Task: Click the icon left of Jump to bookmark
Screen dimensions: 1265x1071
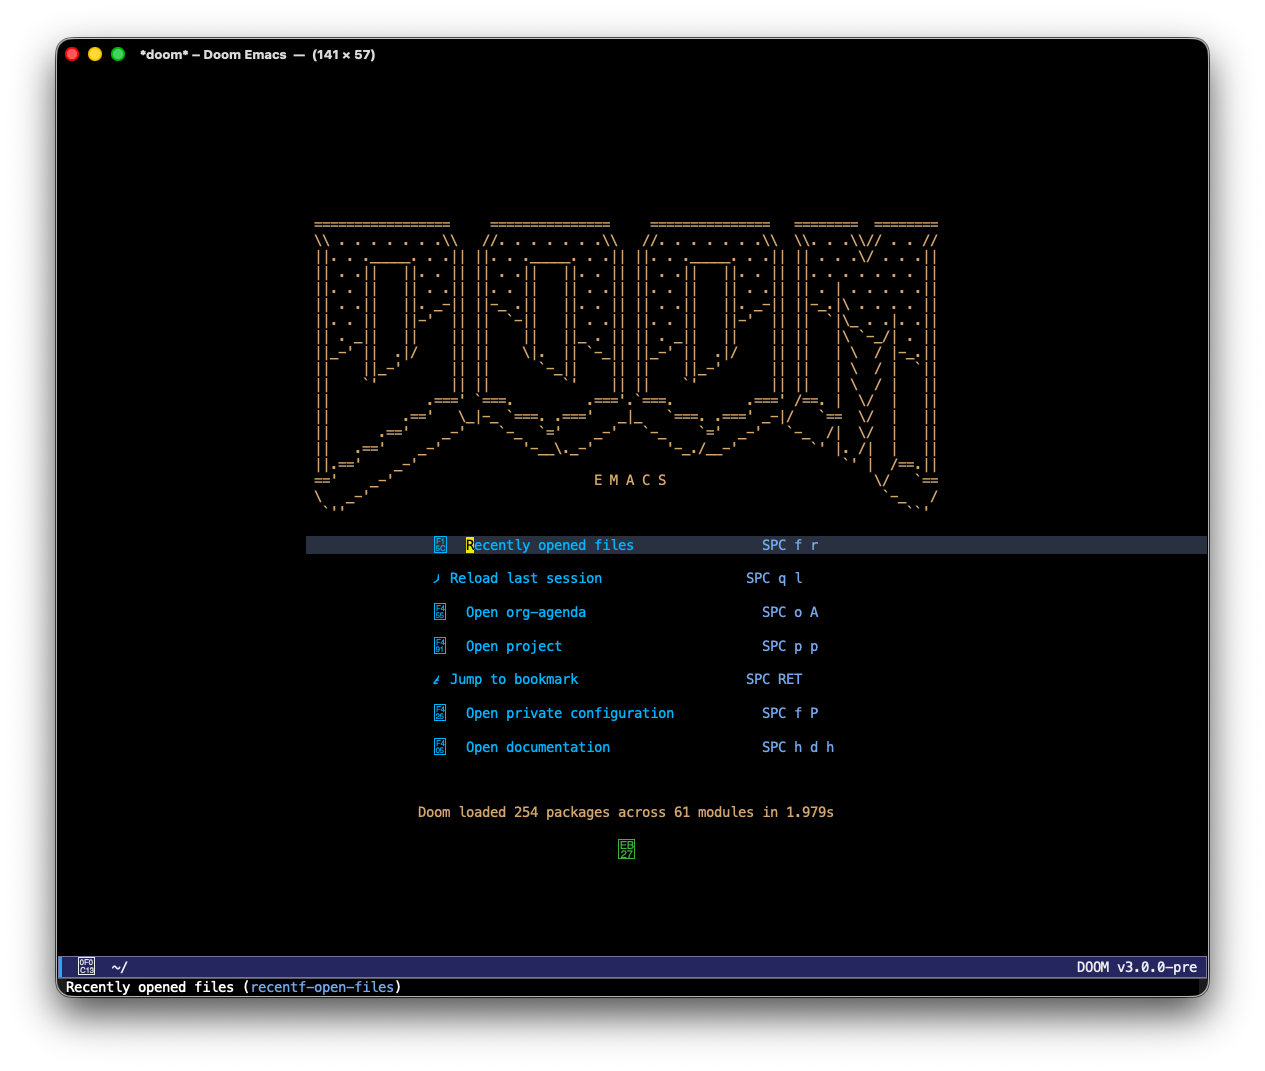Action: (436, 680)
